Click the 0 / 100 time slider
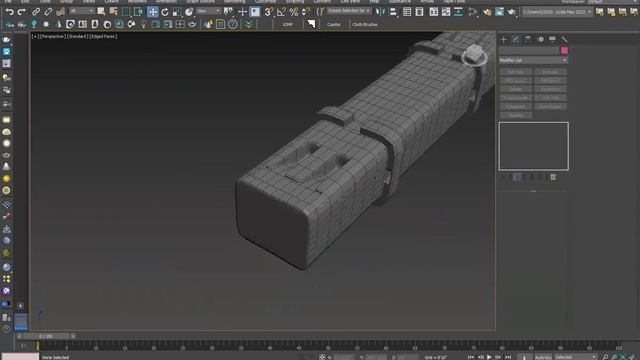The width and height of the screenshot is (640, 360). coord(46,336)
